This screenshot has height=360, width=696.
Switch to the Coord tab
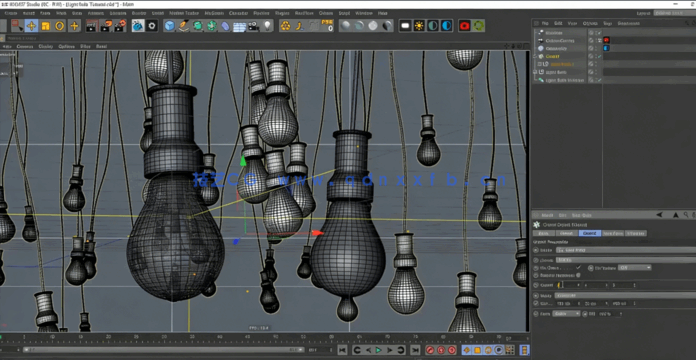566,233
